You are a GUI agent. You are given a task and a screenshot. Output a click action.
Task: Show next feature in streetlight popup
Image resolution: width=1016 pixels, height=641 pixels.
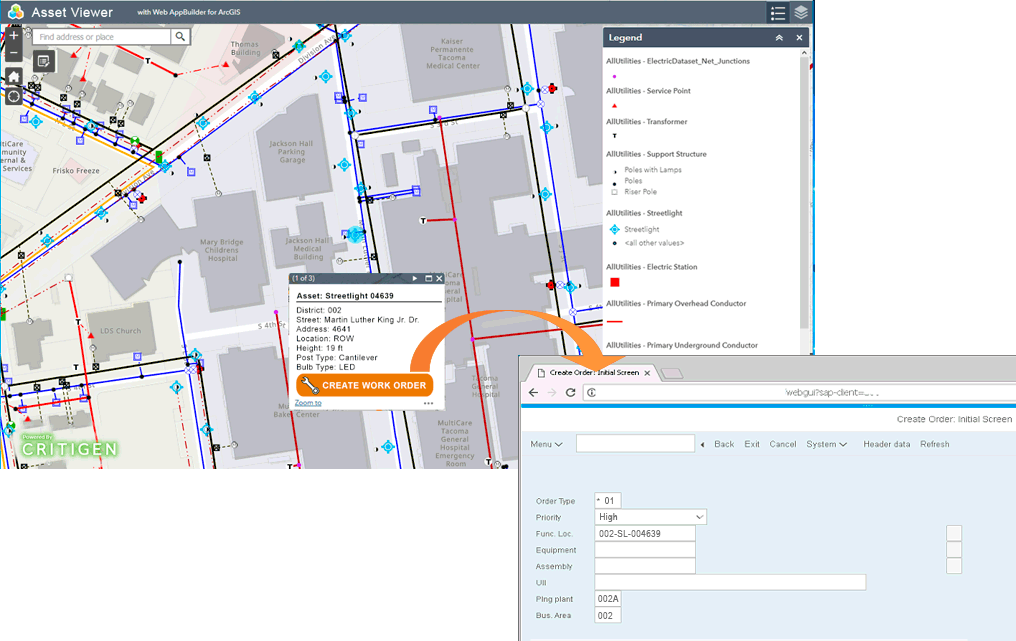pyautogui.click(x=415, y=278)
